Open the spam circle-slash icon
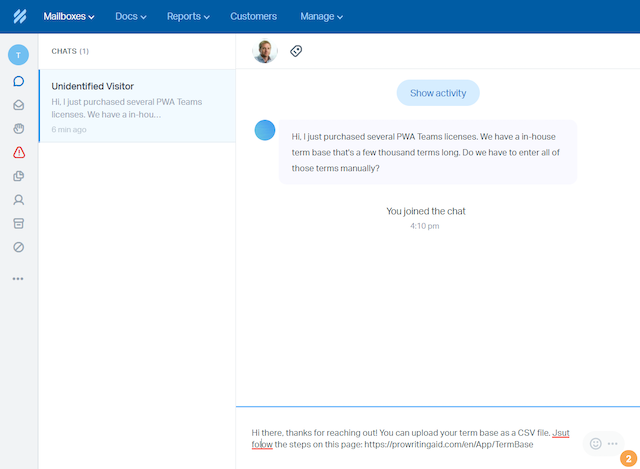 point(18,247)
